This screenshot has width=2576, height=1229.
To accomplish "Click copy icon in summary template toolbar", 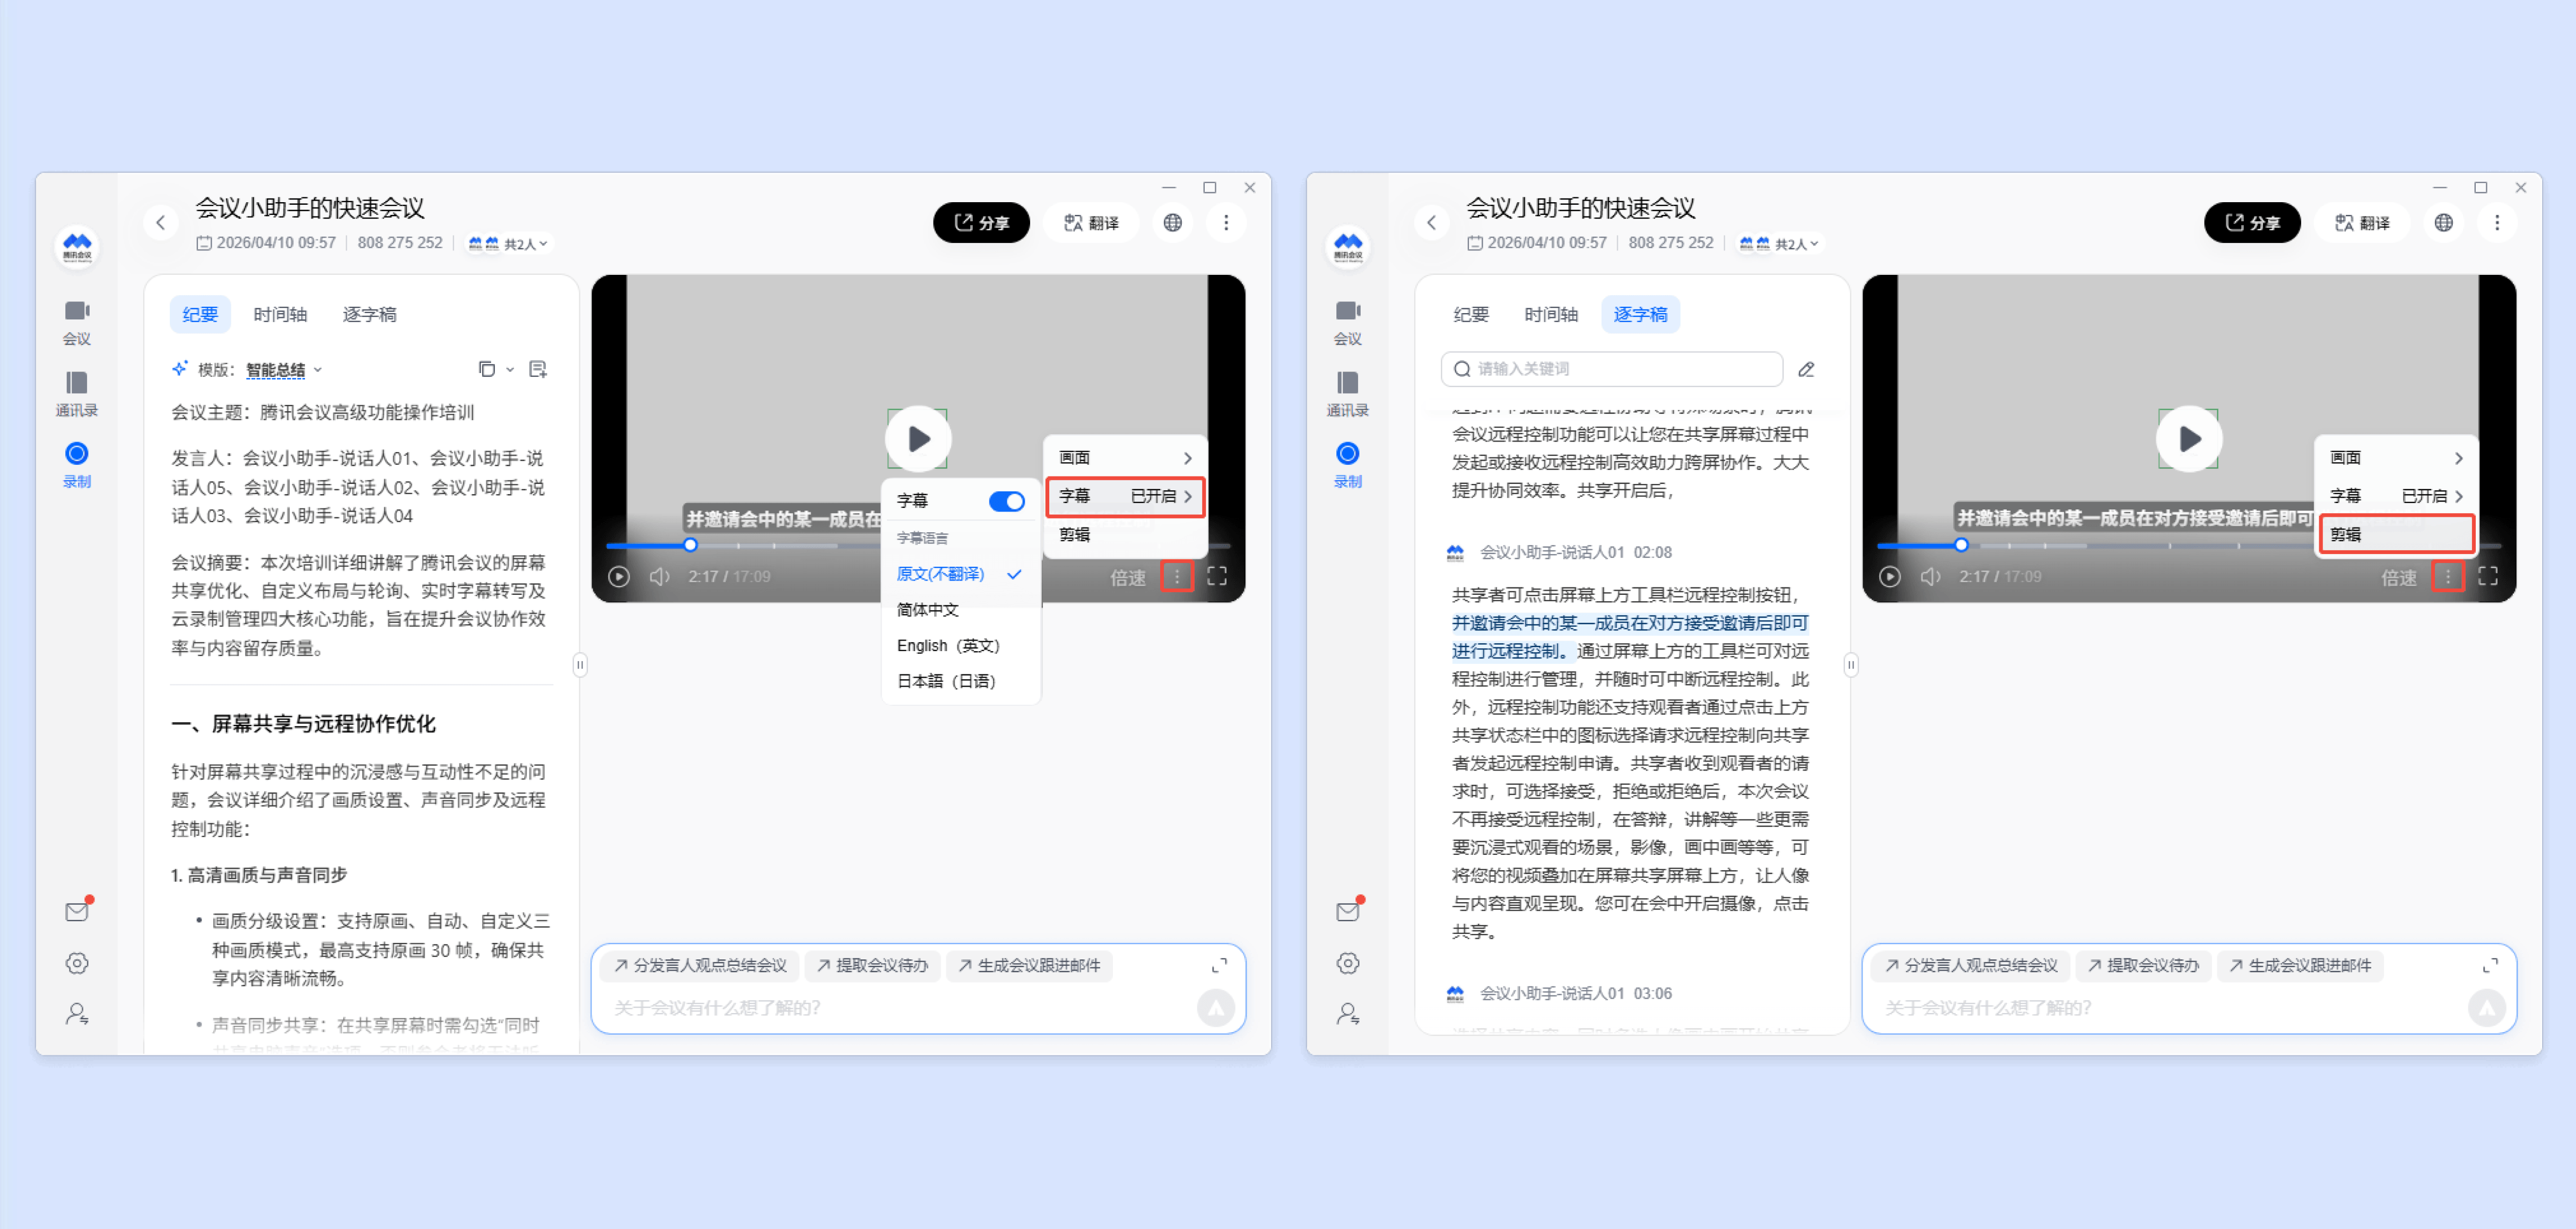I will (x=486, y=369).
